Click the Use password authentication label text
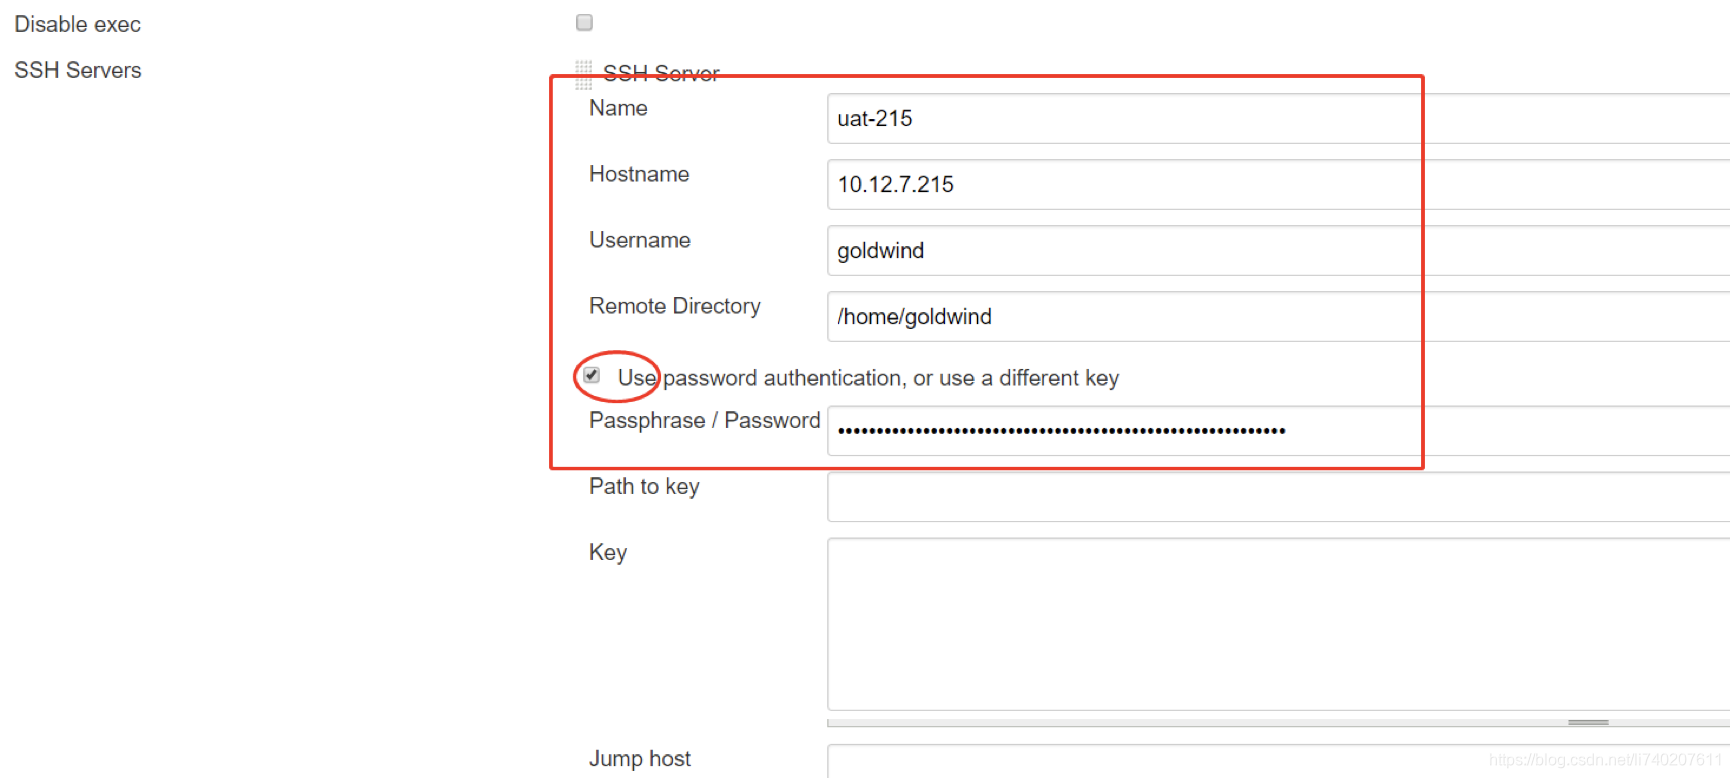 (x=868, y=378)
